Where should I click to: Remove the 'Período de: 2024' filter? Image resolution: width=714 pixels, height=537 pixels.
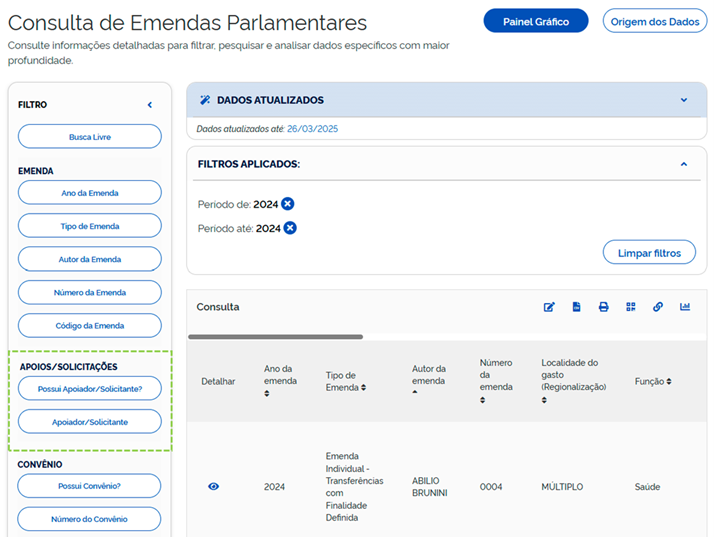coord(288,204)
